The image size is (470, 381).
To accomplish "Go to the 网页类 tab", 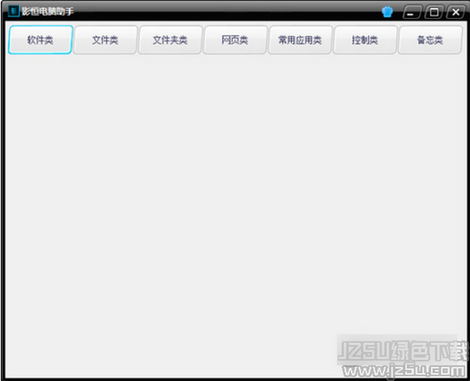I will pyautogui.click(x=235, y=40).
